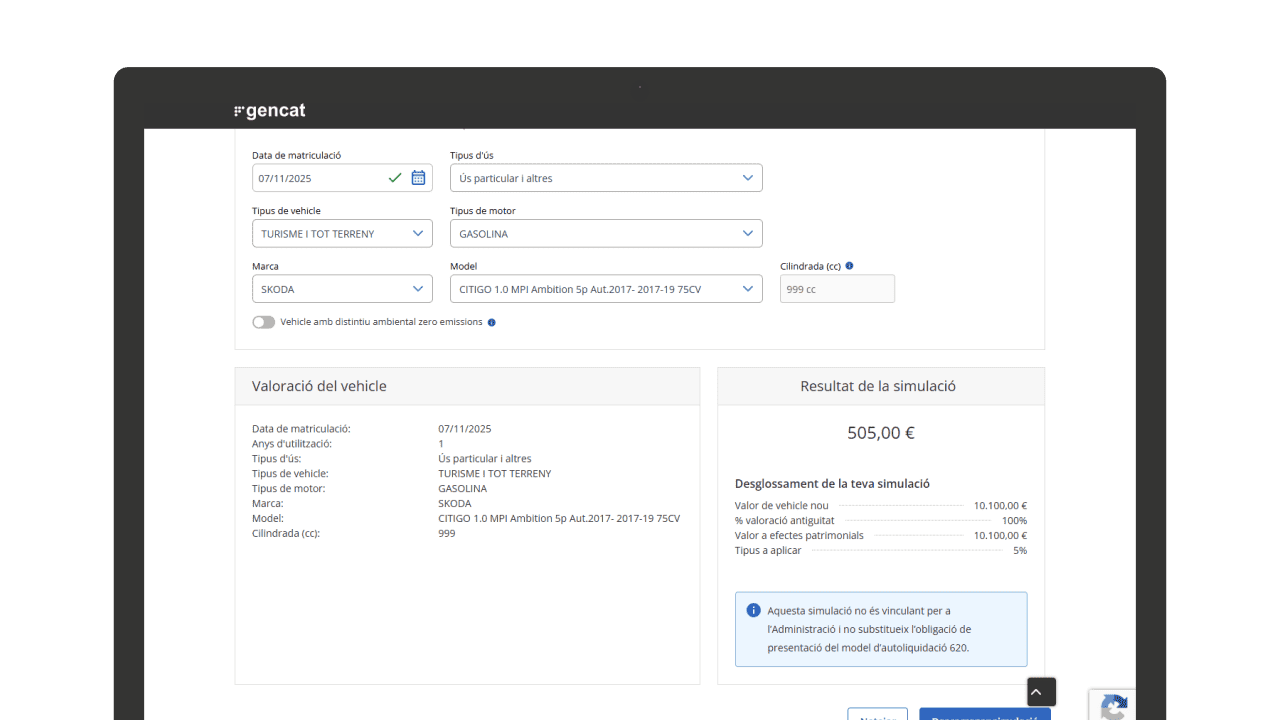
Task: Open the Model dropdown showing CITIGO
Action: (x=606, y=289)
